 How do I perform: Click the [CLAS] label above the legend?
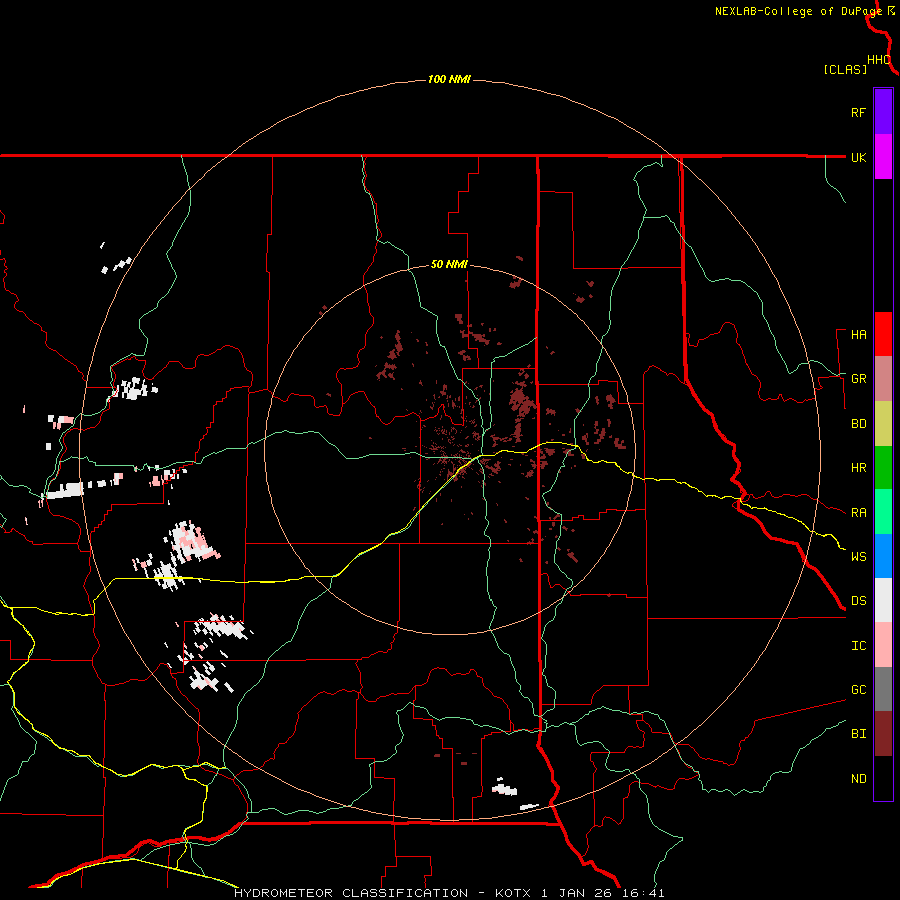(845, 69)
